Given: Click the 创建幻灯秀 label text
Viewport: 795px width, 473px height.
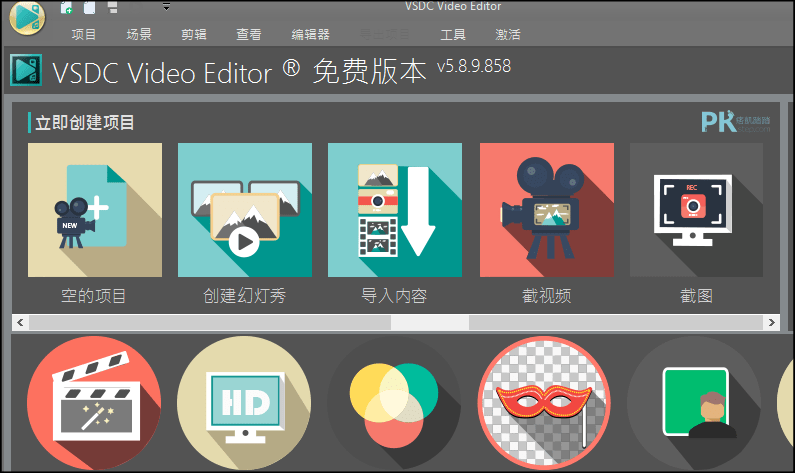Looking at the screenshot, I should (244, 296).
